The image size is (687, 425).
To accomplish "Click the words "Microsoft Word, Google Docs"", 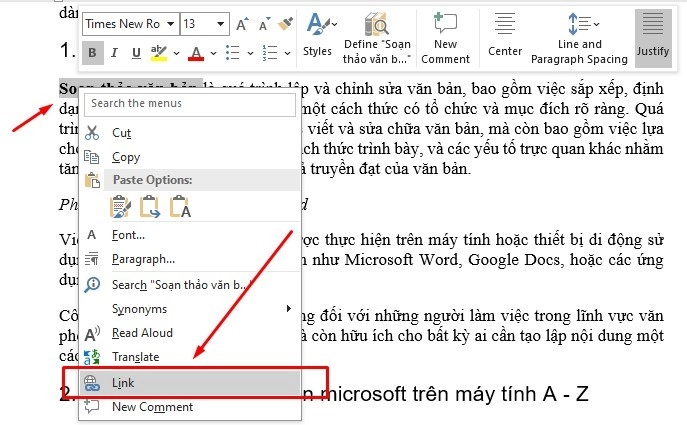I will tap(454, 260).
